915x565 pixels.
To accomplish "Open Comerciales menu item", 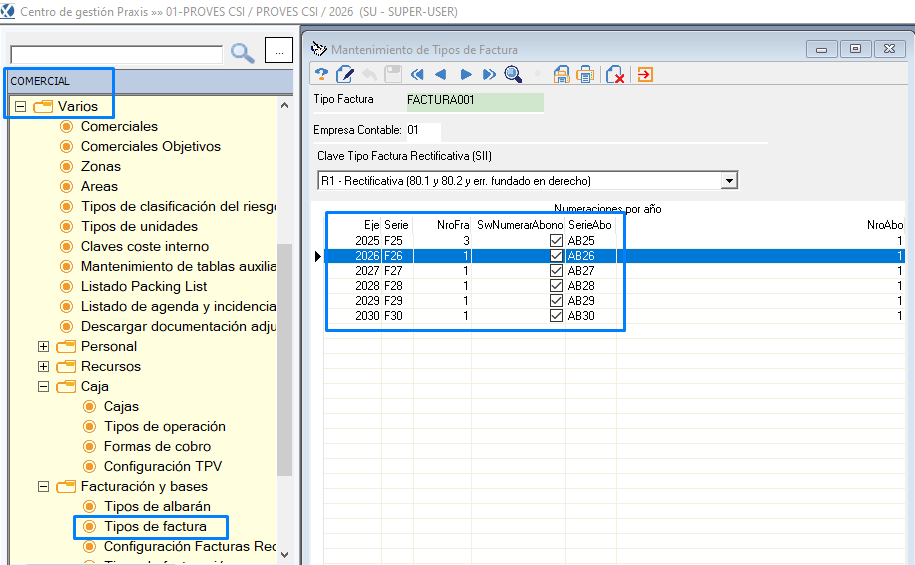I will coord(119,126).
